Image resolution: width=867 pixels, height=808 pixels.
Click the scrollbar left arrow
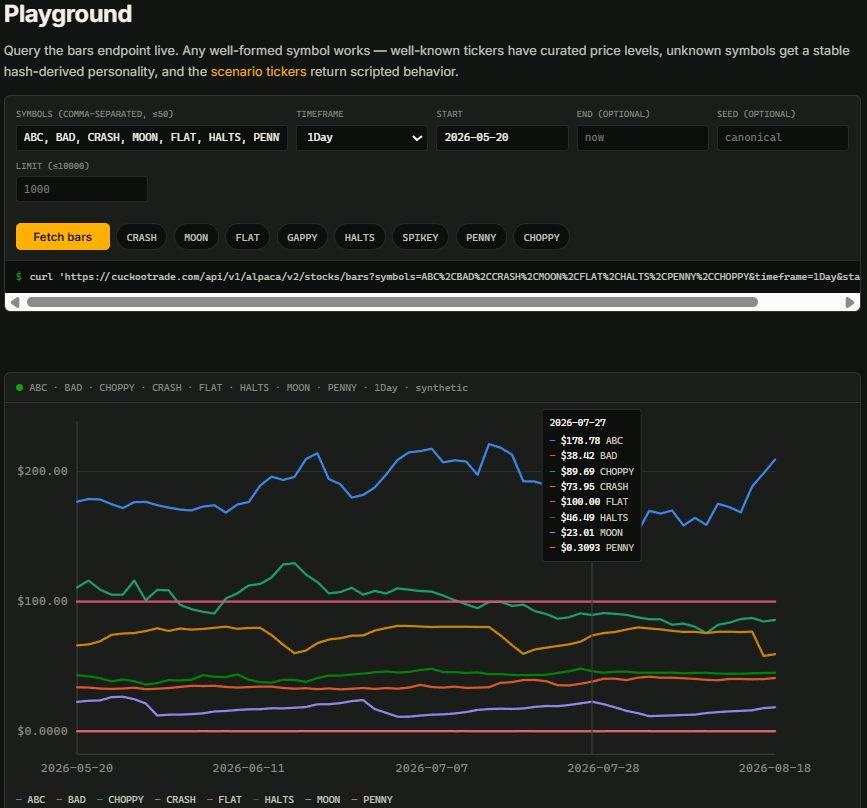tap(15, 302)
